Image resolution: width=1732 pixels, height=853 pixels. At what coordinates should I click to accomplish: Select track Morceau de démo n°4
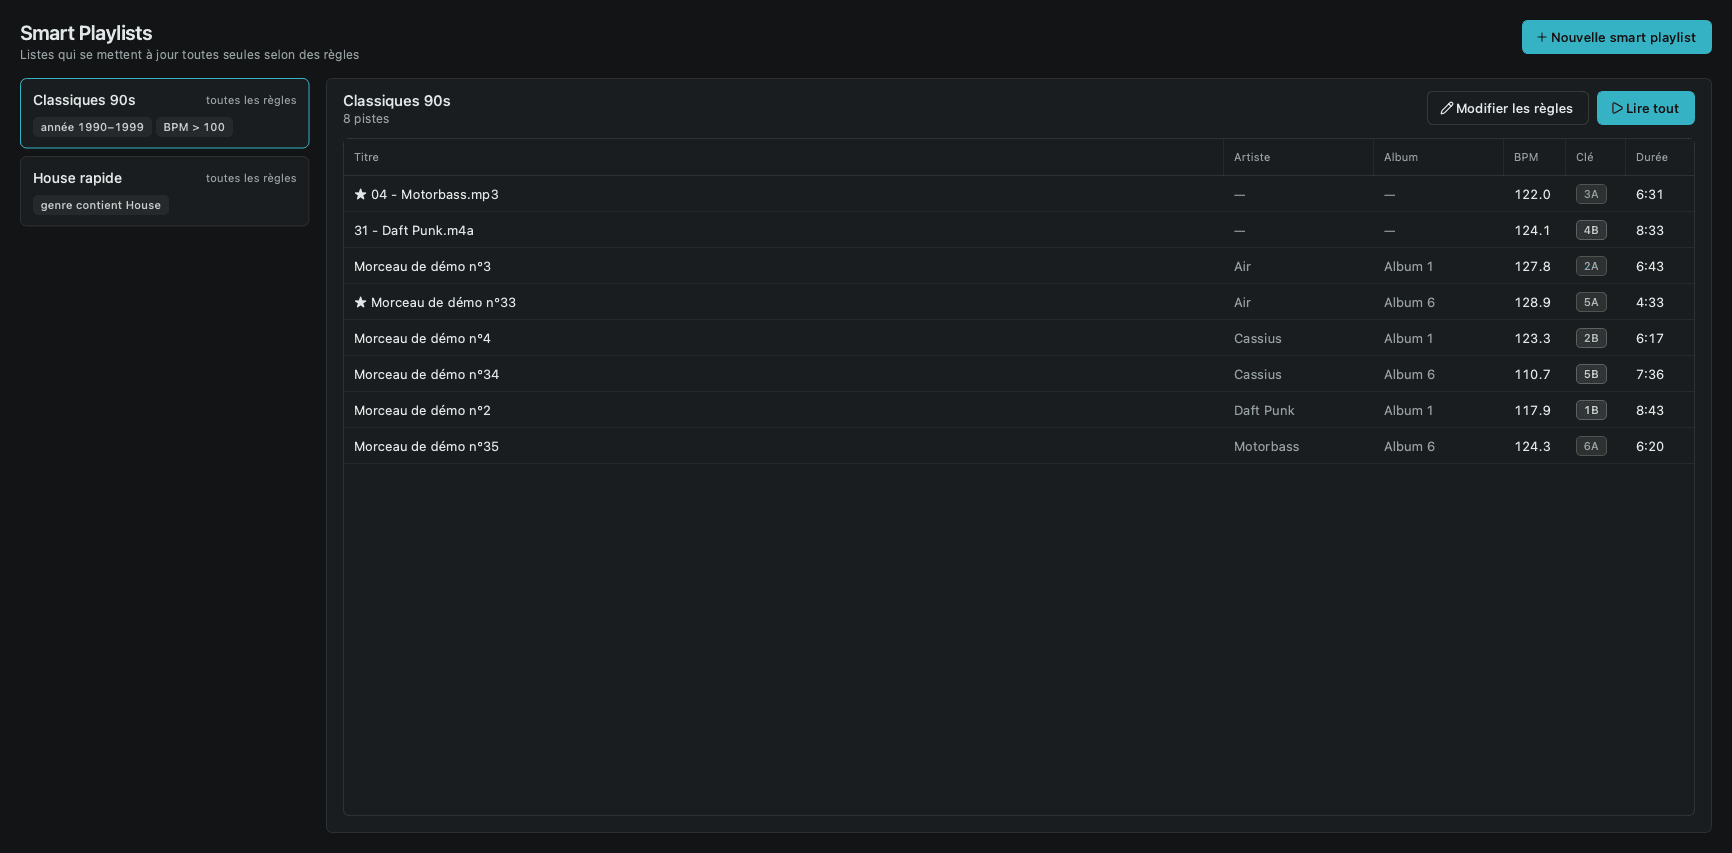point(1019,338)
